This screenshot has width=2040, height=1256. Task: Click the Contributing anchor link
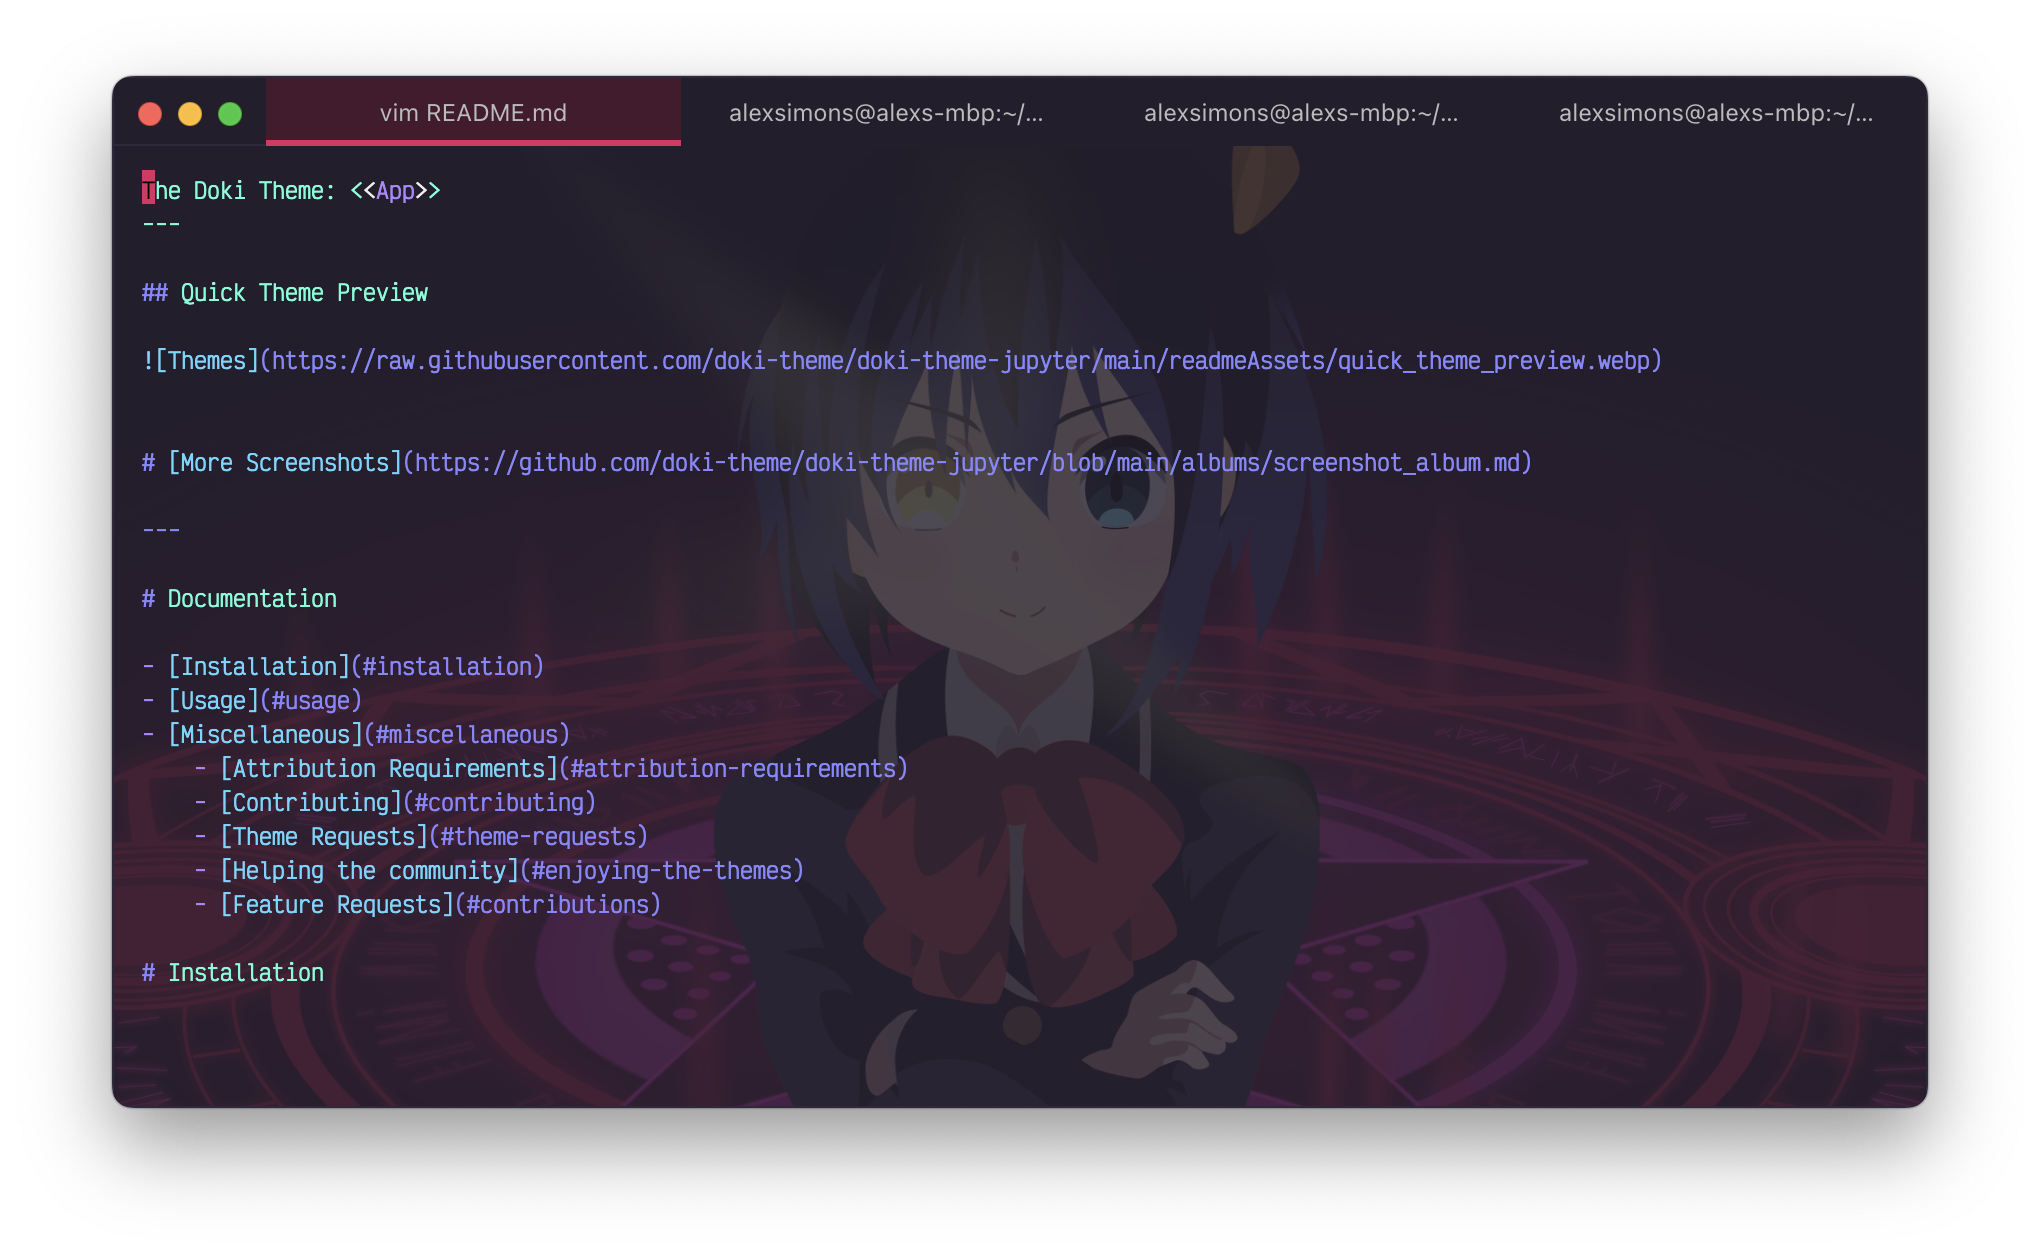click(x=310, y=802)
